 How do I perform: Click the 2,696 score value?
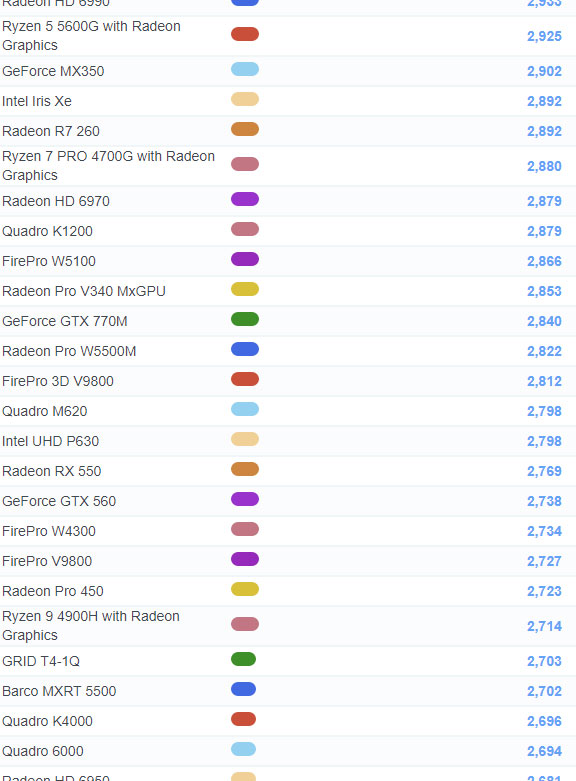tap(544, 721)
